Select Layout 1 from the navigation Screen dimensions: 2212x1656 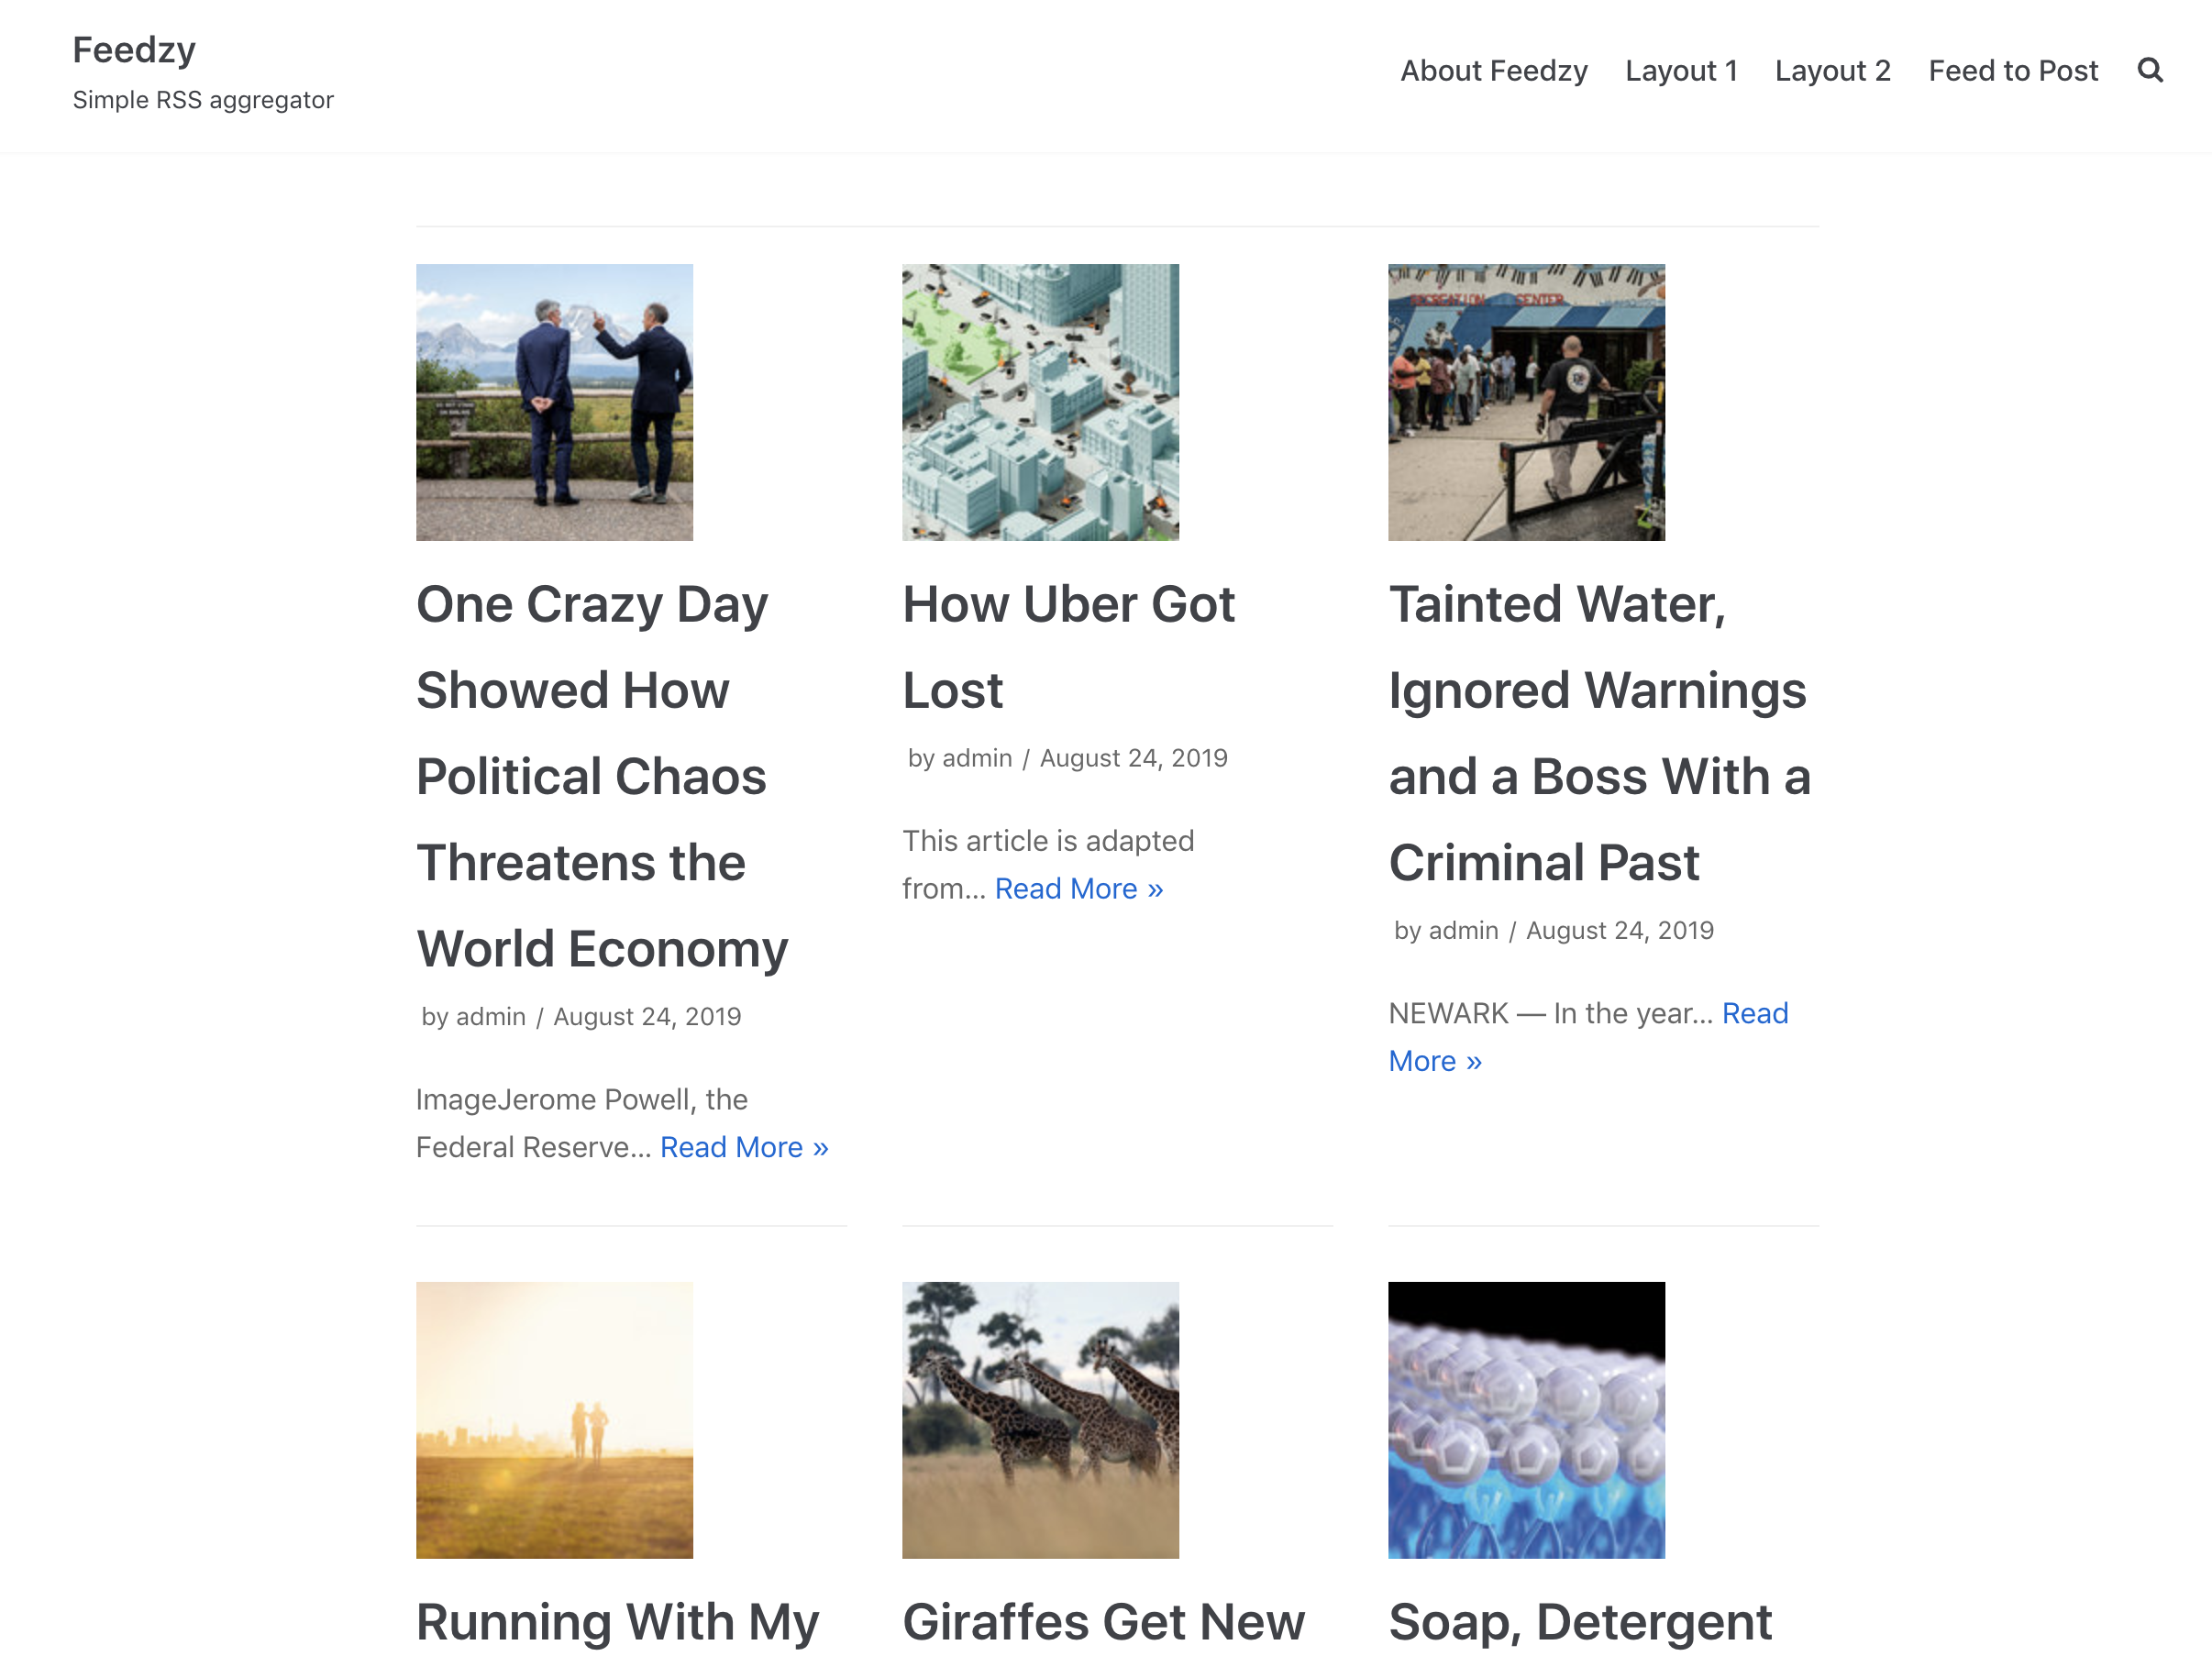1681,70
